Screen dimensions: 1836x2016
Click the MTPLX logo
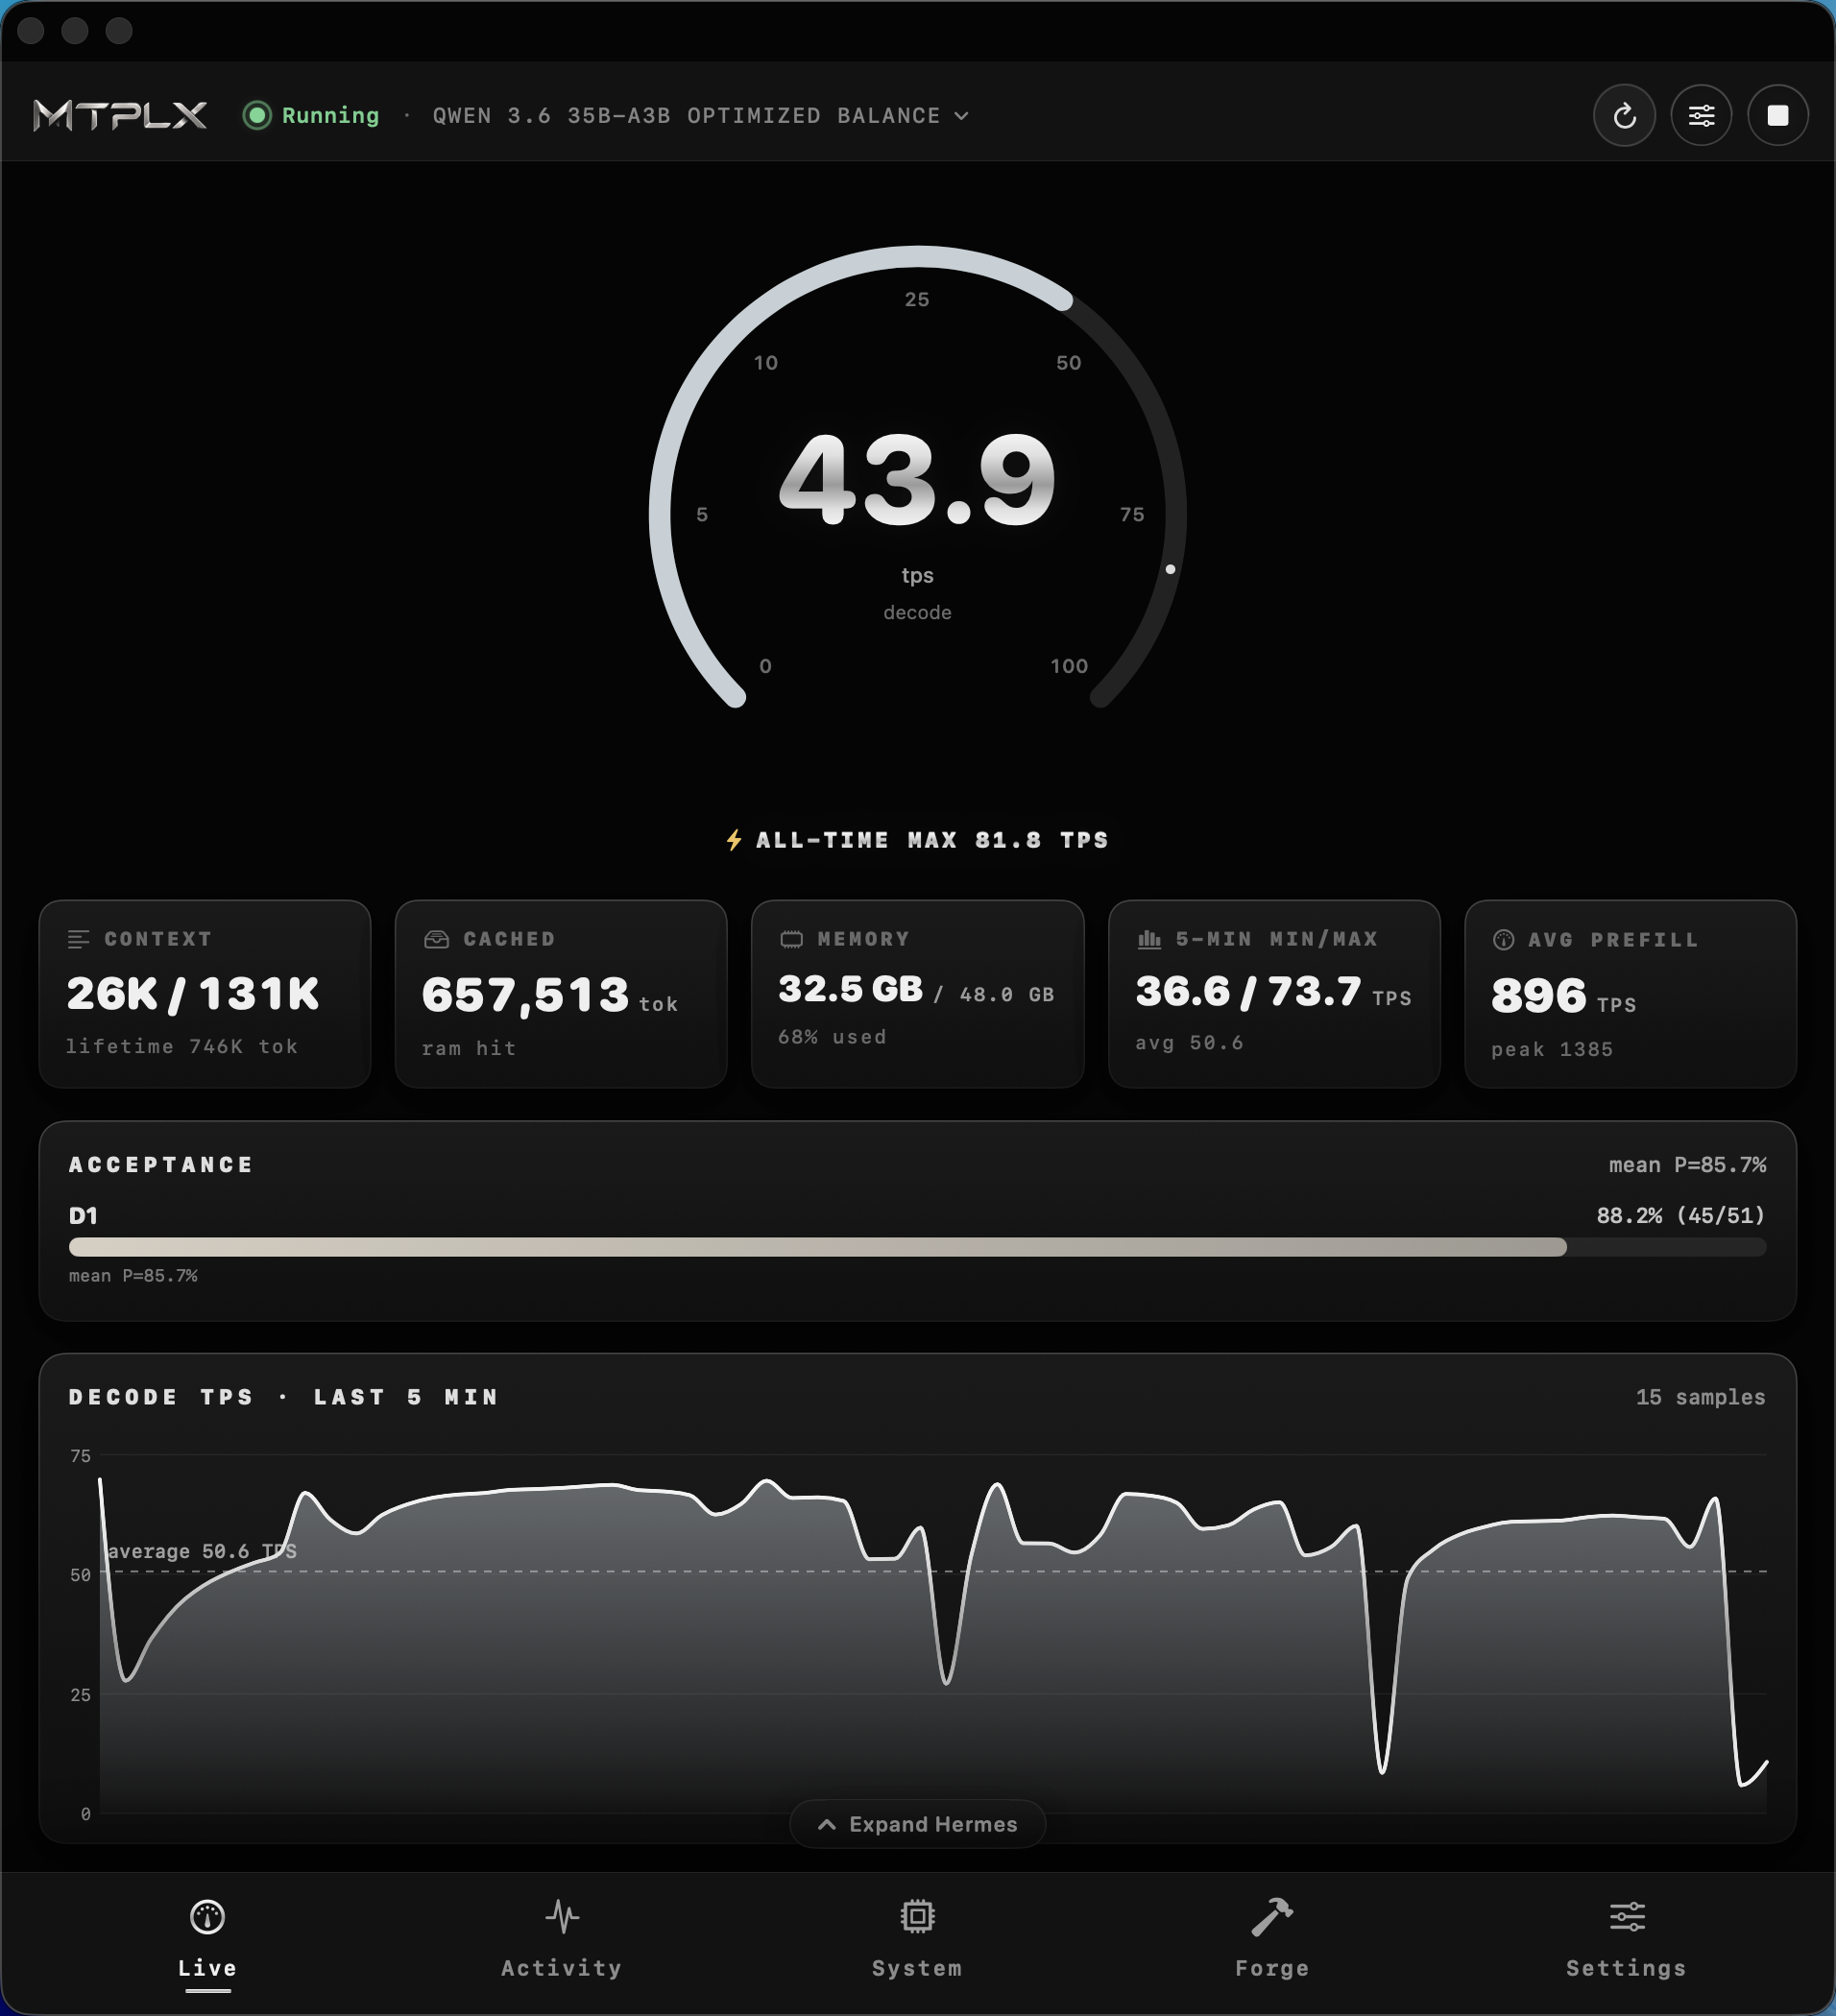tap(120, 116)
